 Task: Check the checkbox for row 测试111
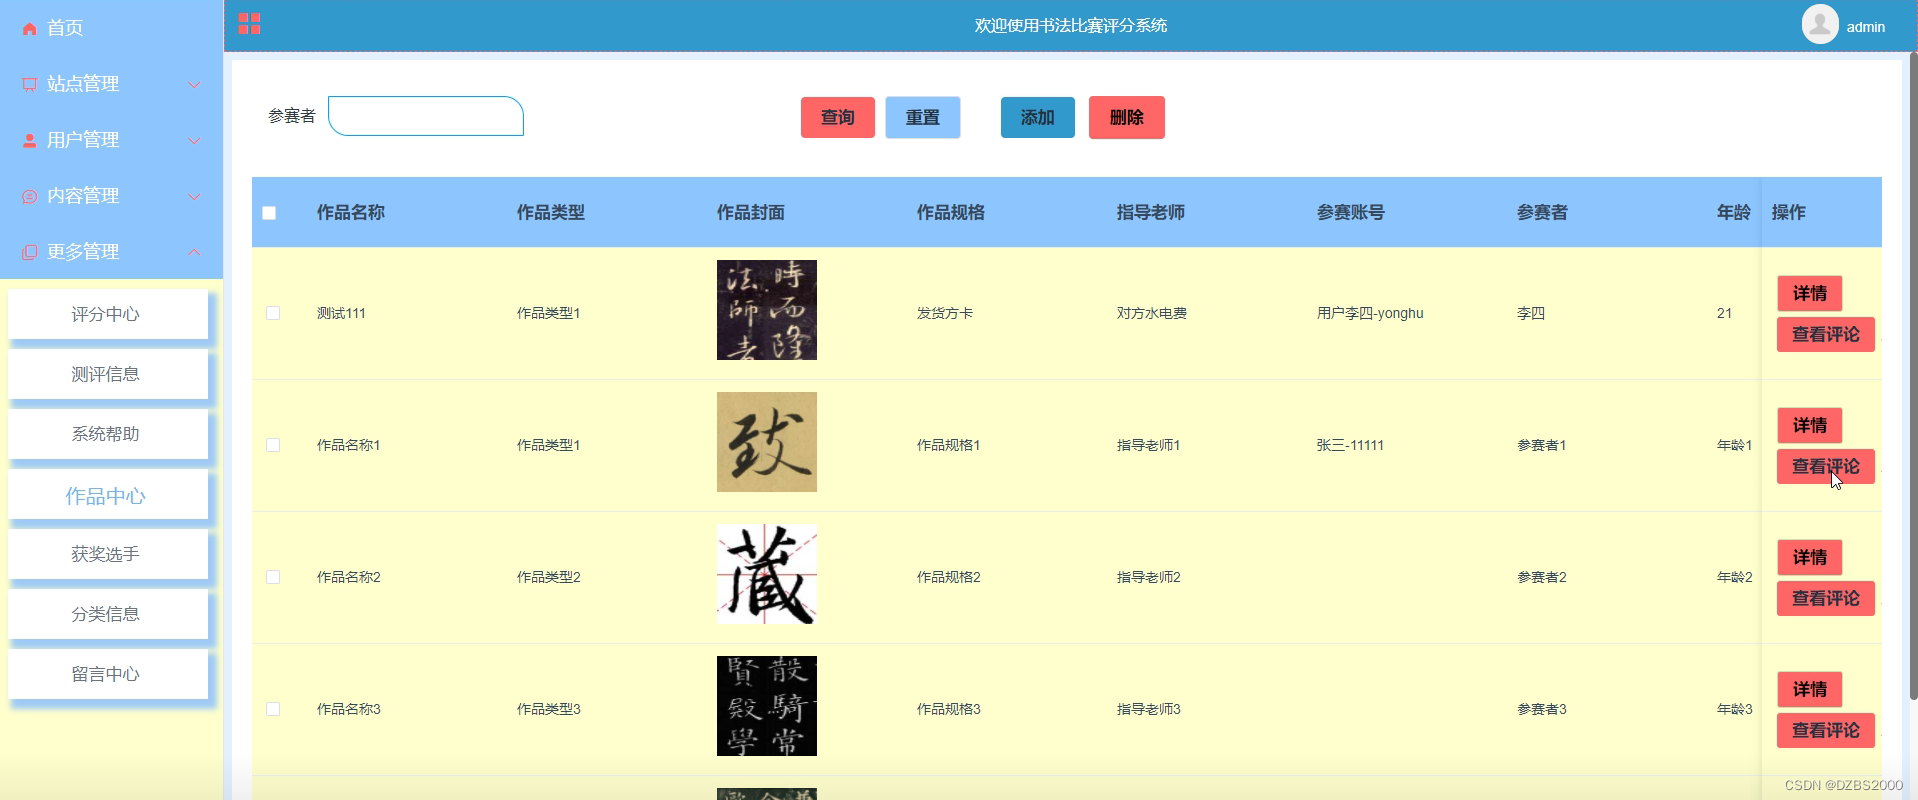point(273,313)
